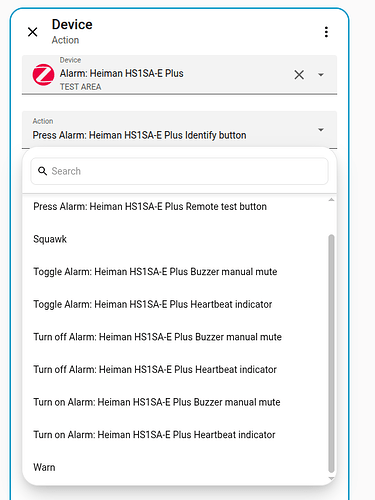
Task: Close the Device action dialog
Action: pyautogui.click(x=33, y=32)
